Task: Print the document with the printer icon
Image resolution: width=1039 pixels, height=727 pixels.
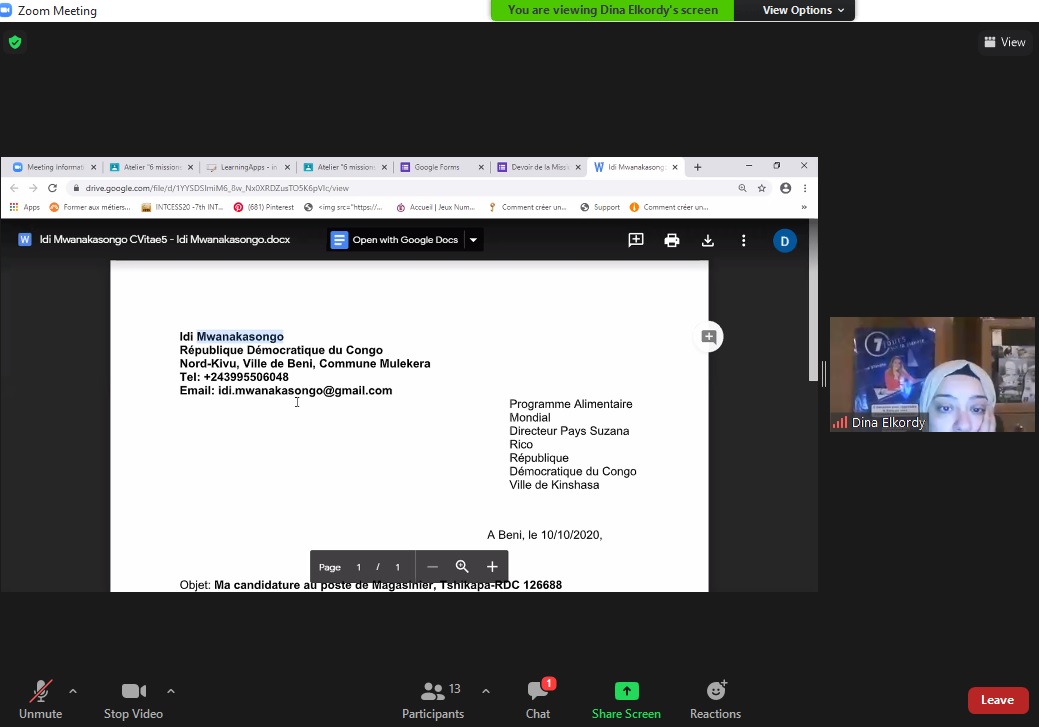Action: point(672,240)
